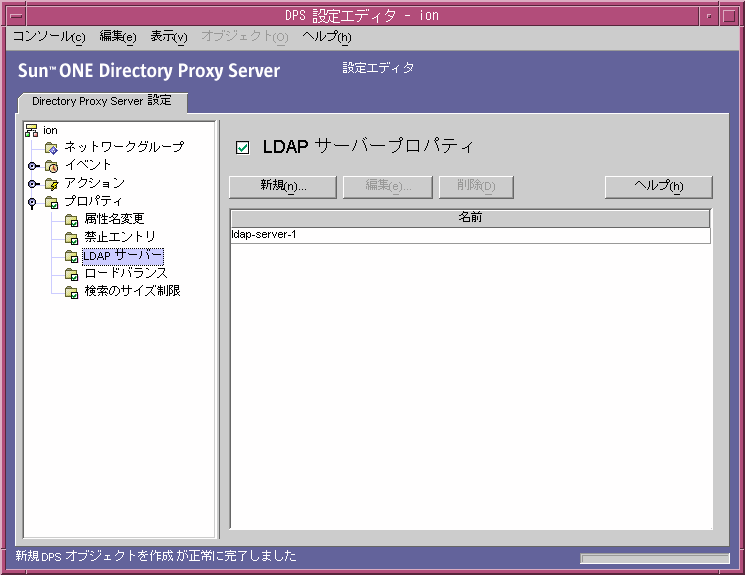Click the アクション lightning folder icon
The height and width of the screenshot is (575, 745).
point(51,184)
